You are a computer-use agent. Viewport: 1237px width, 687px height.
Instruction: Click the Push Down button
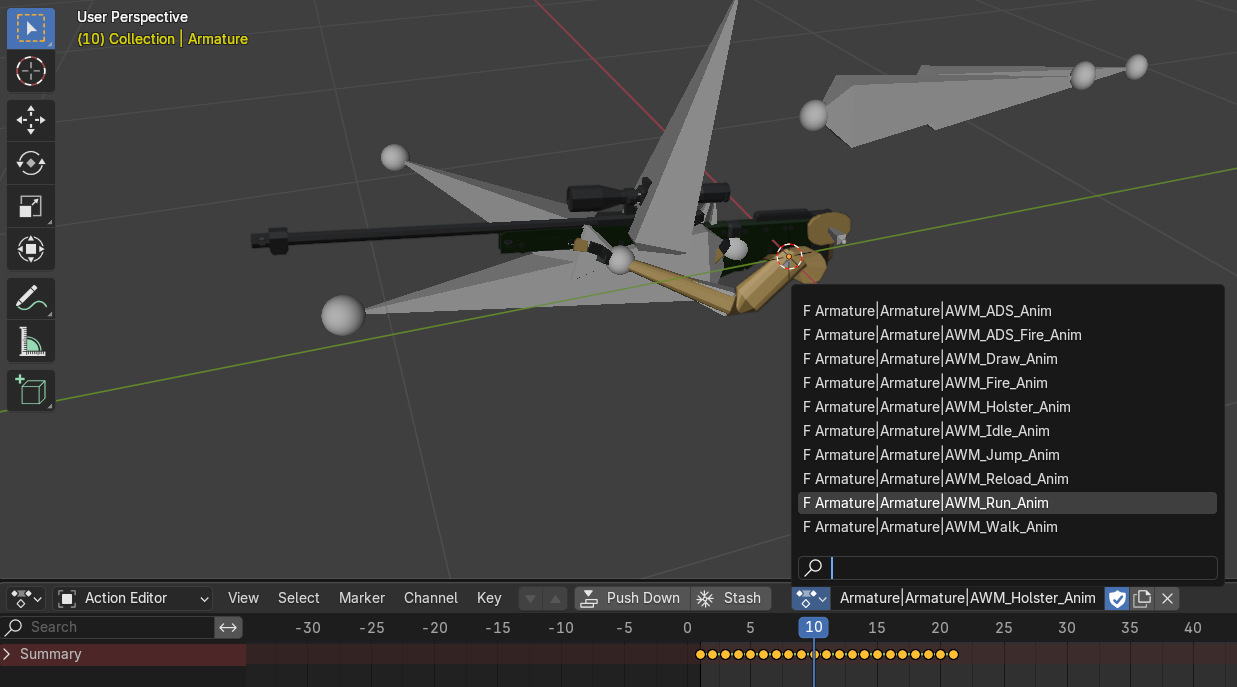tap(631, 598)
